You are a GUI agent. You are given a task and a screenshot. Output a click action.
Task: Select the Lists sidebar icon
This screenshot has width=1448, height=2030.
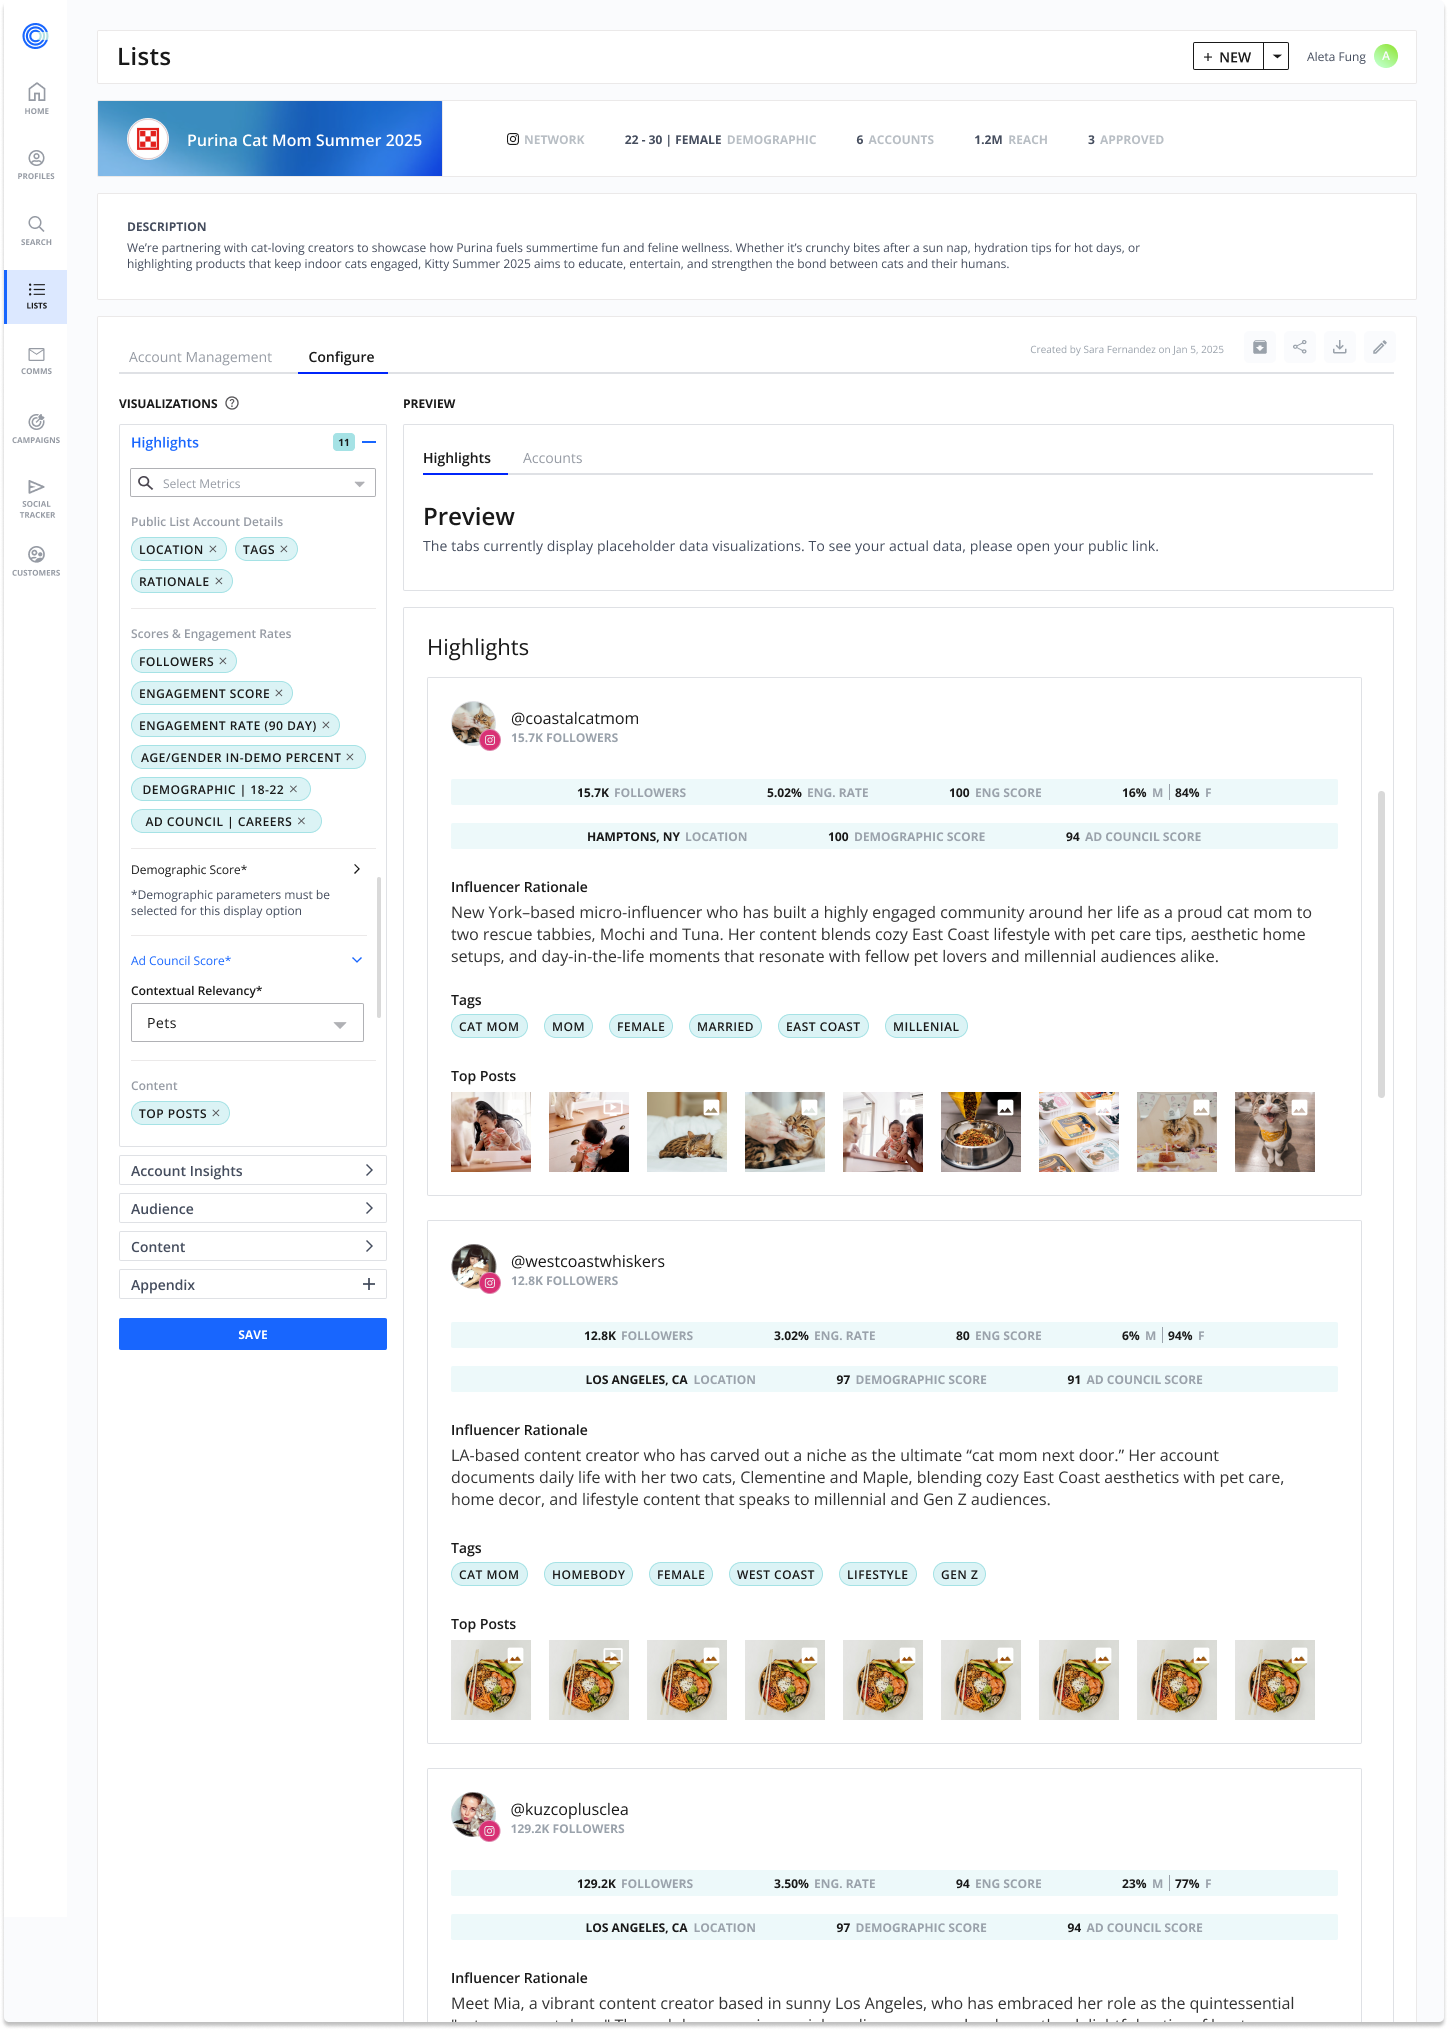pyautogui.click(x=36, y=296)
